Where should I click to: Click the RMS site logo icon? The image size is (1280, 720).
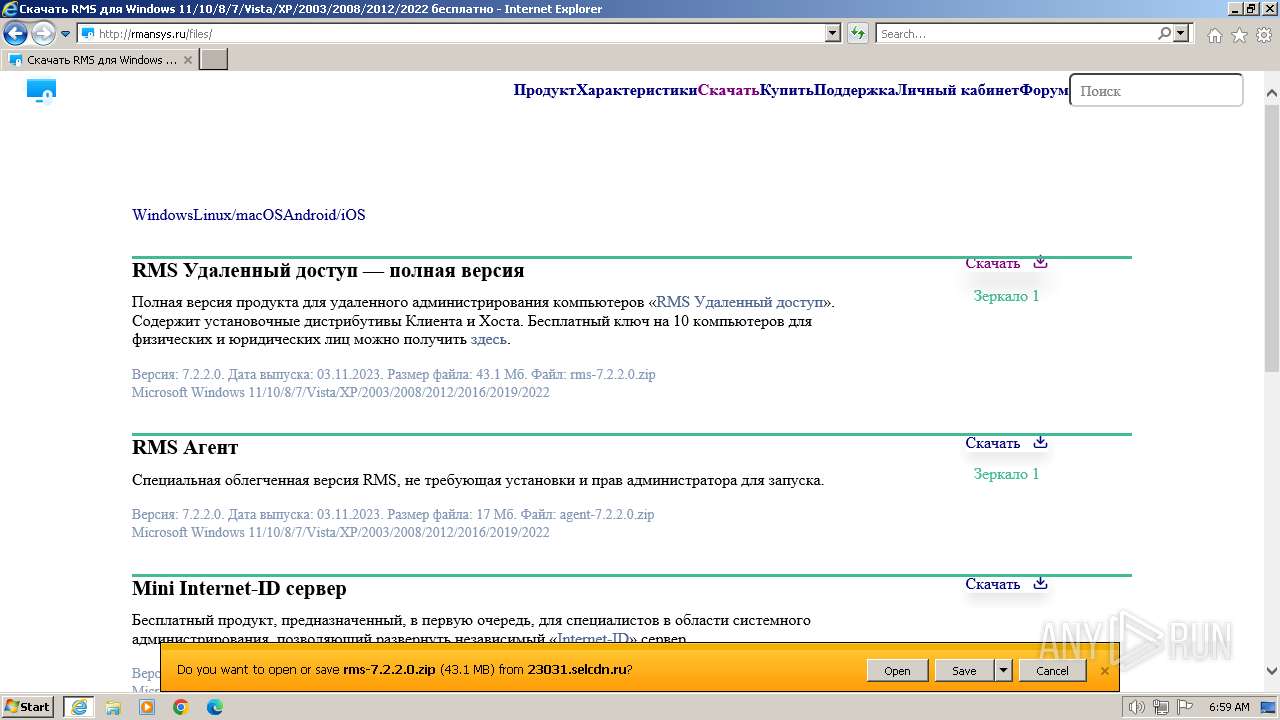click(41, 92)
